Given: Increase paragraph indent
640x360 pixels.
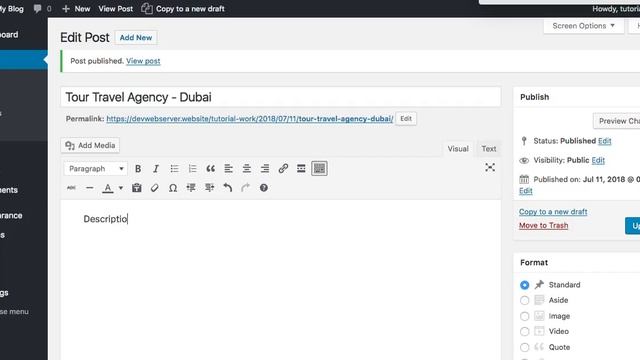Looking at the screenshot, I should [209, 188].
